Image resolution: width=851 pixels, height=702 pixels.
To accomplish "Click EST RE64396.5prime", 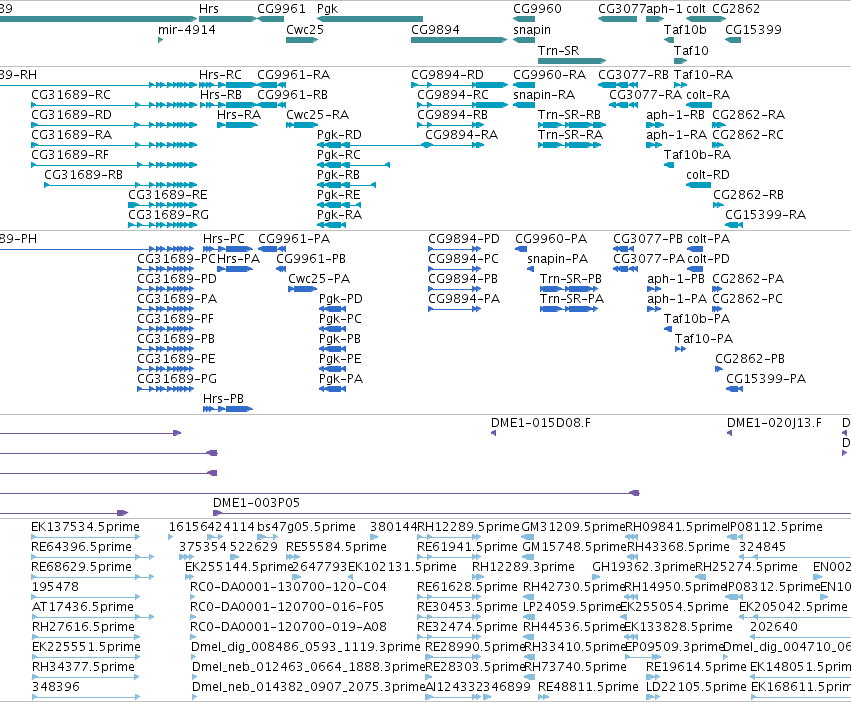I will (81, 547).
